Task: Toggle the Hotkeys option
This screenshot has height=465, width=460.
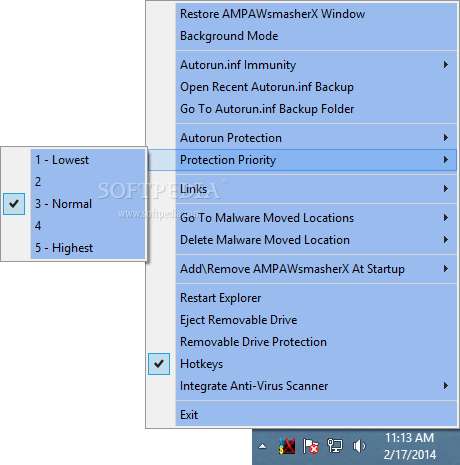Action: tap(302, 364)
